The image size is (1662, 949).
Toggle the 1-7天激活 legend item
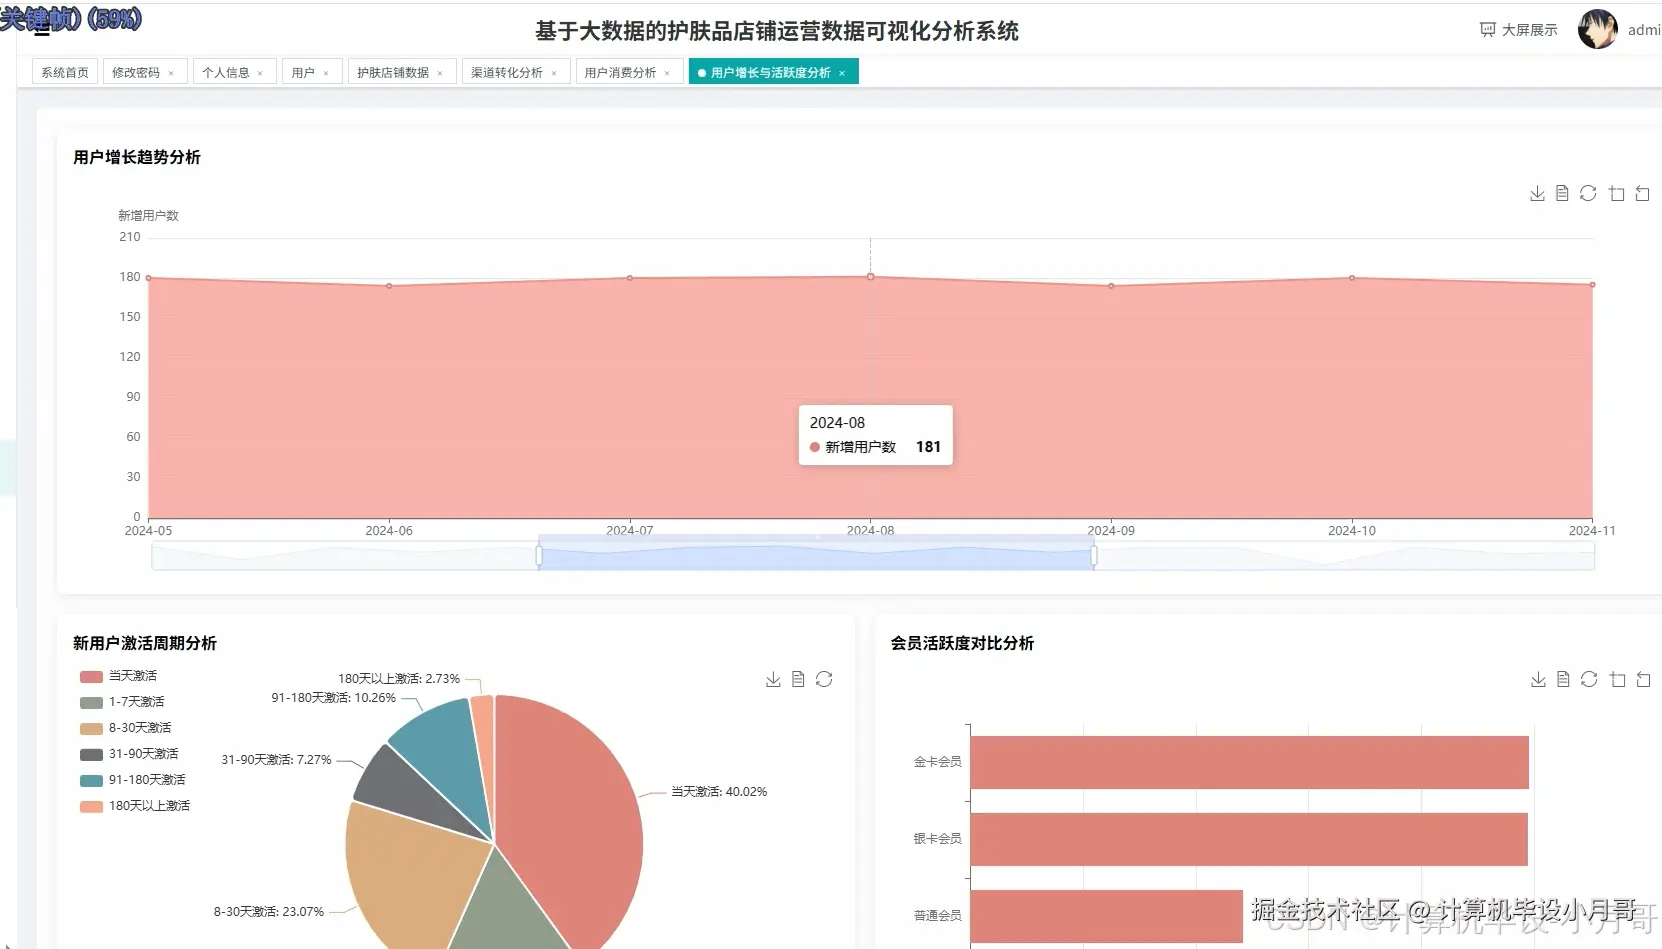click(122, 702)
